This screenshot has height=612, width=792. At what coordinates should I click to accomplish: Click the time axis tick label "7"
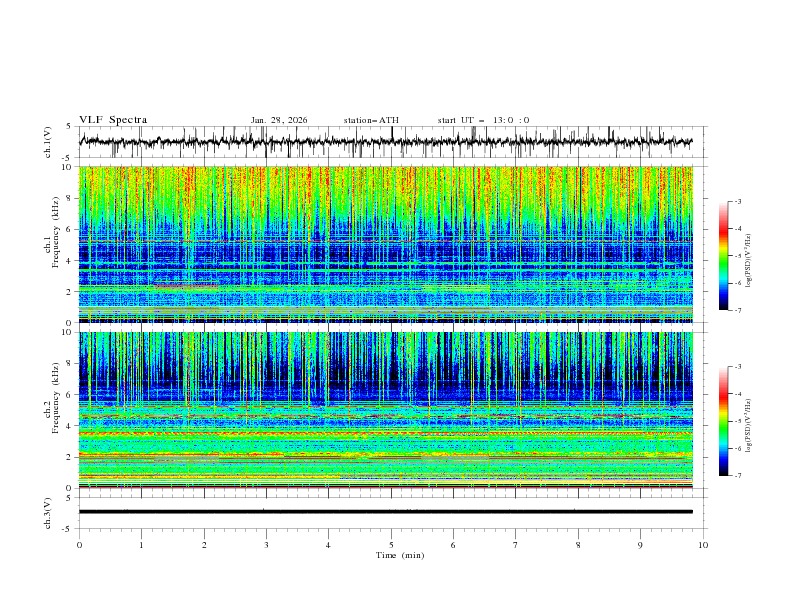(516, 545)
